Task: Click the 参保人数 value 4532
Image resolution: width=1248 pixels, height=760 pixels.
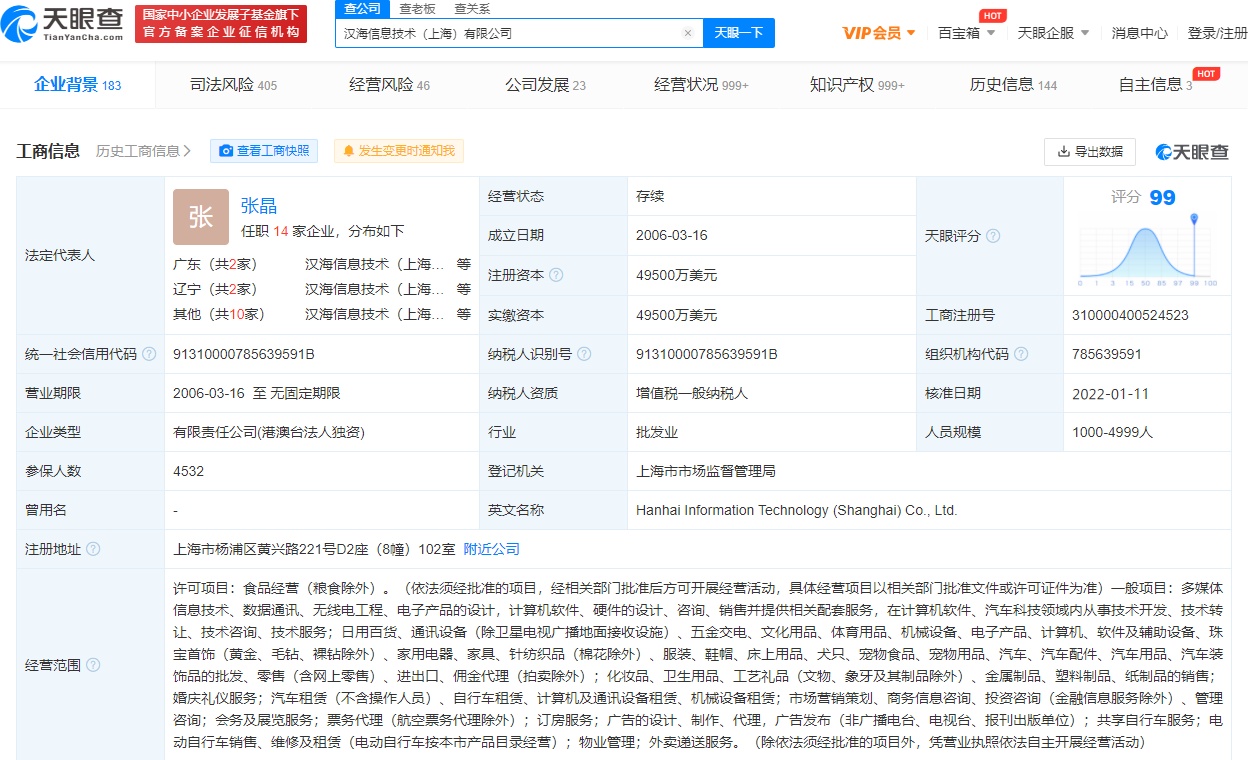Action: click(x=188, y=471)
